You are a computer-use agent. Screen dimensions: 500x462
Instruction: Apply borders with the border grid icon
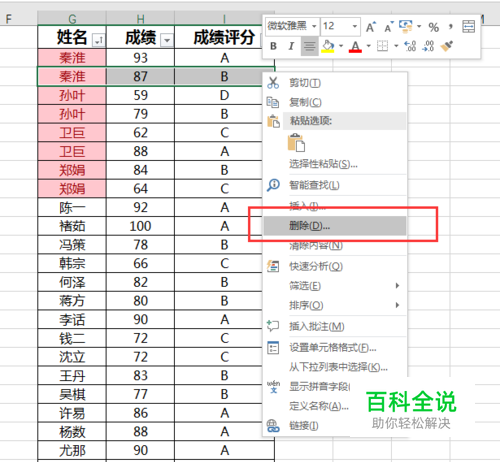[382, 46]
